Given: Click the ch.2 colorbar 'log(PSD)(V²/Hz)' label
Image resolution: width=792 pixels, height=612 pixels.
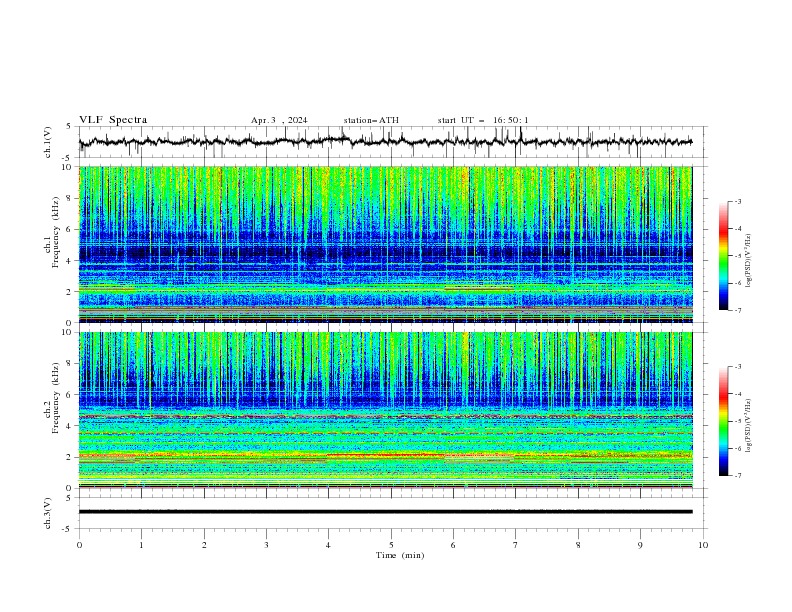Looking at the screenshot, I should (x=749, y=426).
